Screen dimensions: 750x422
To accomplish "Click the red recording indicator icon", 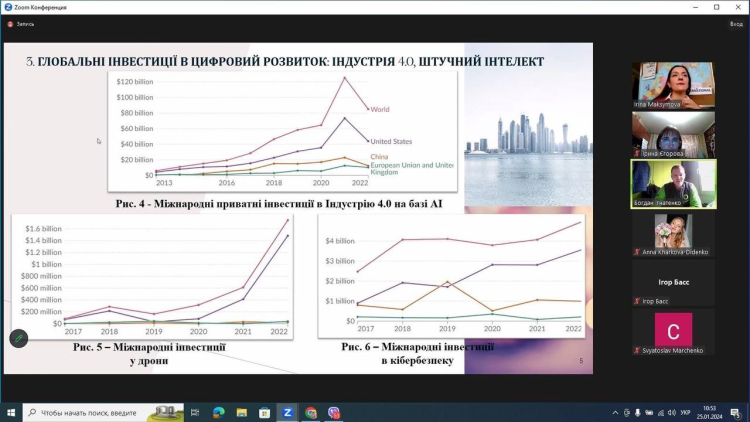I will (10, 23).
